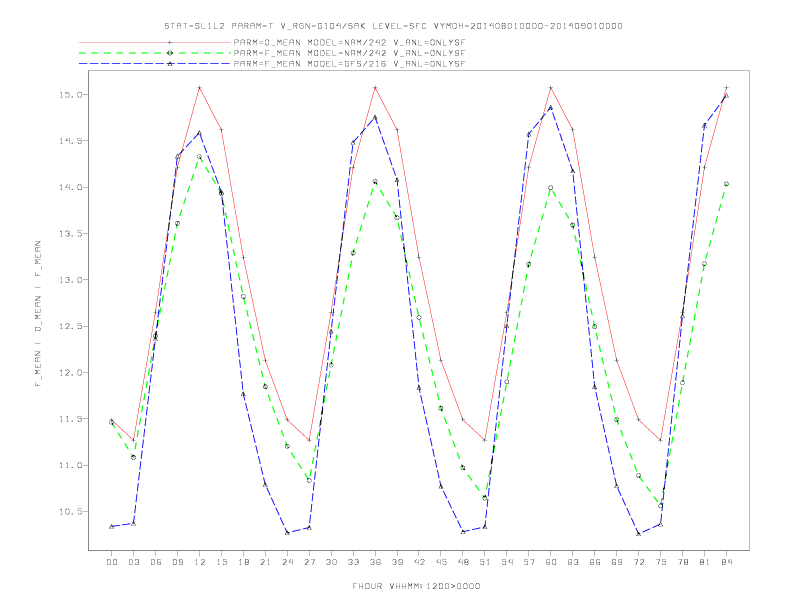Click the 63 forecast hour tick label
792x612 pixels.
(x=573, y=562)
